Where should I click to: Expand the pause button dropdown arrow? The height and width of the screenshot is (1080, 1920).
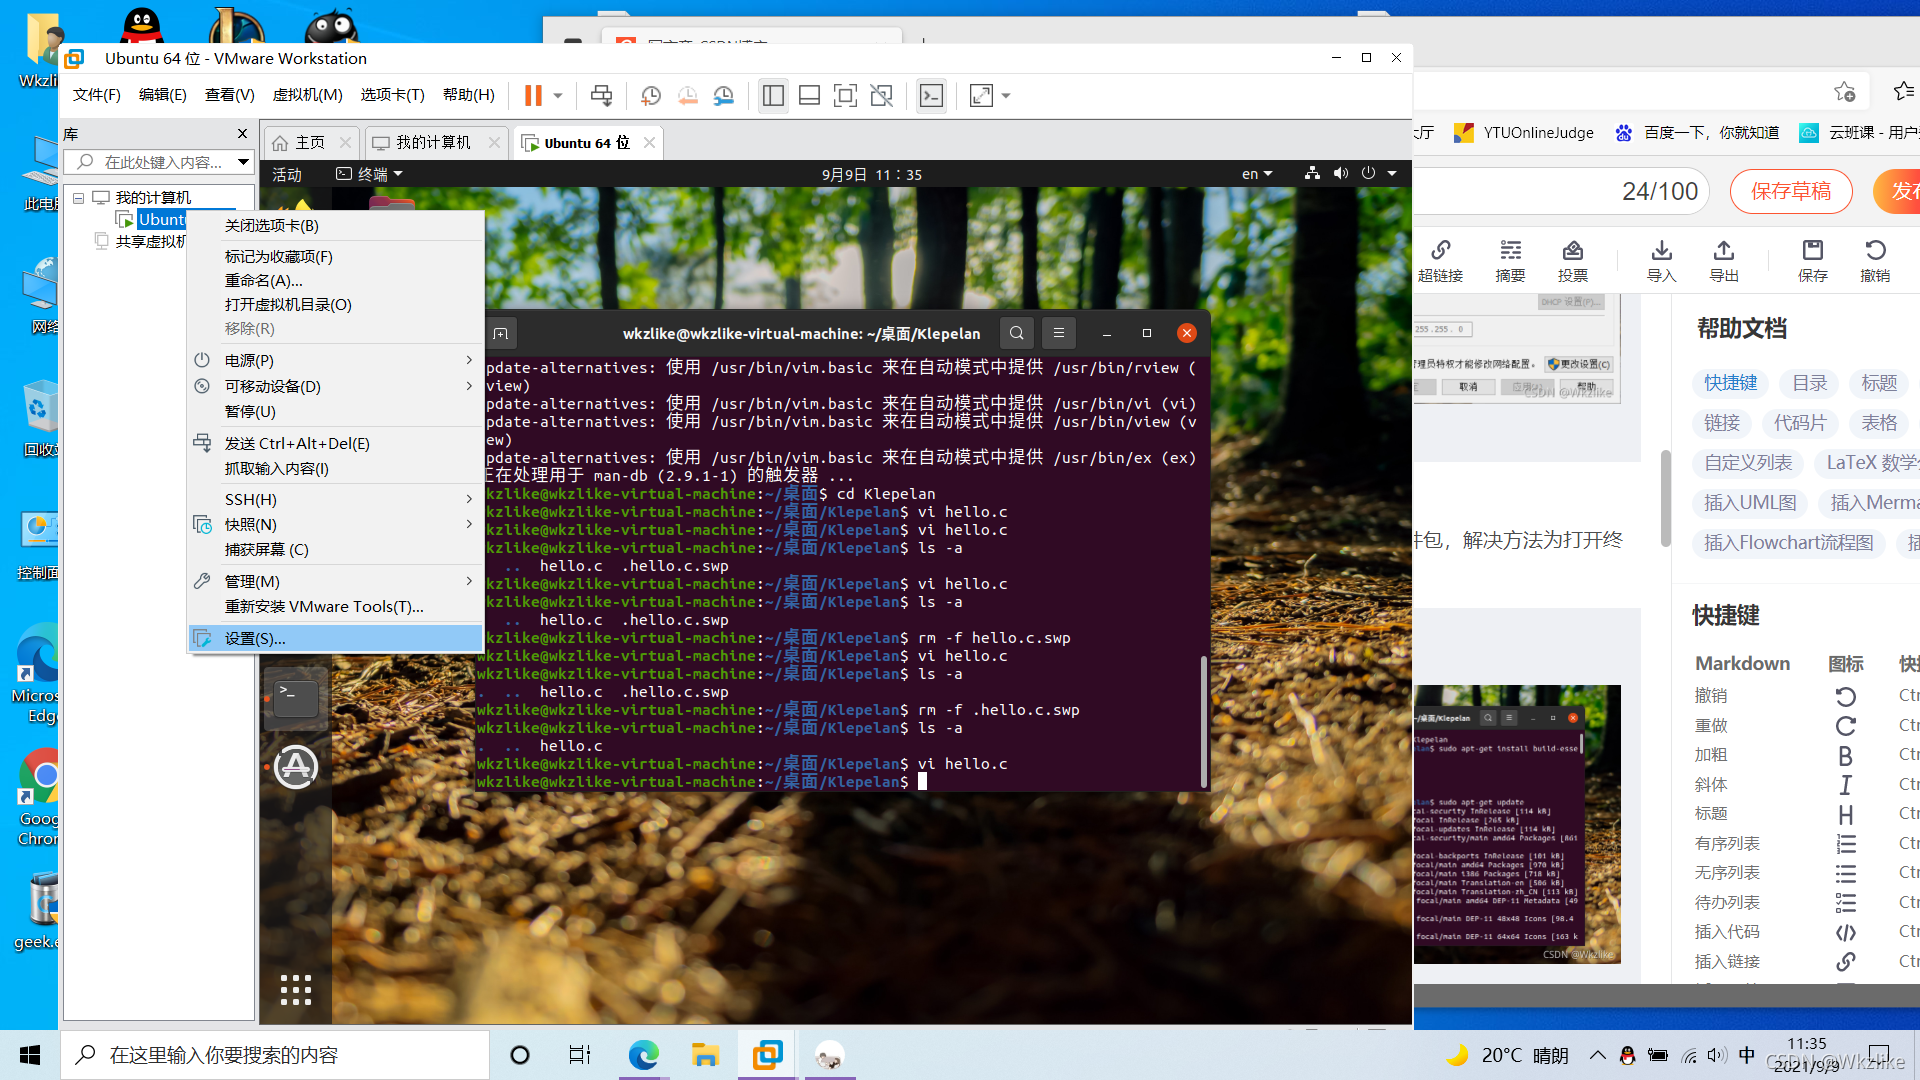pos(558,96)
